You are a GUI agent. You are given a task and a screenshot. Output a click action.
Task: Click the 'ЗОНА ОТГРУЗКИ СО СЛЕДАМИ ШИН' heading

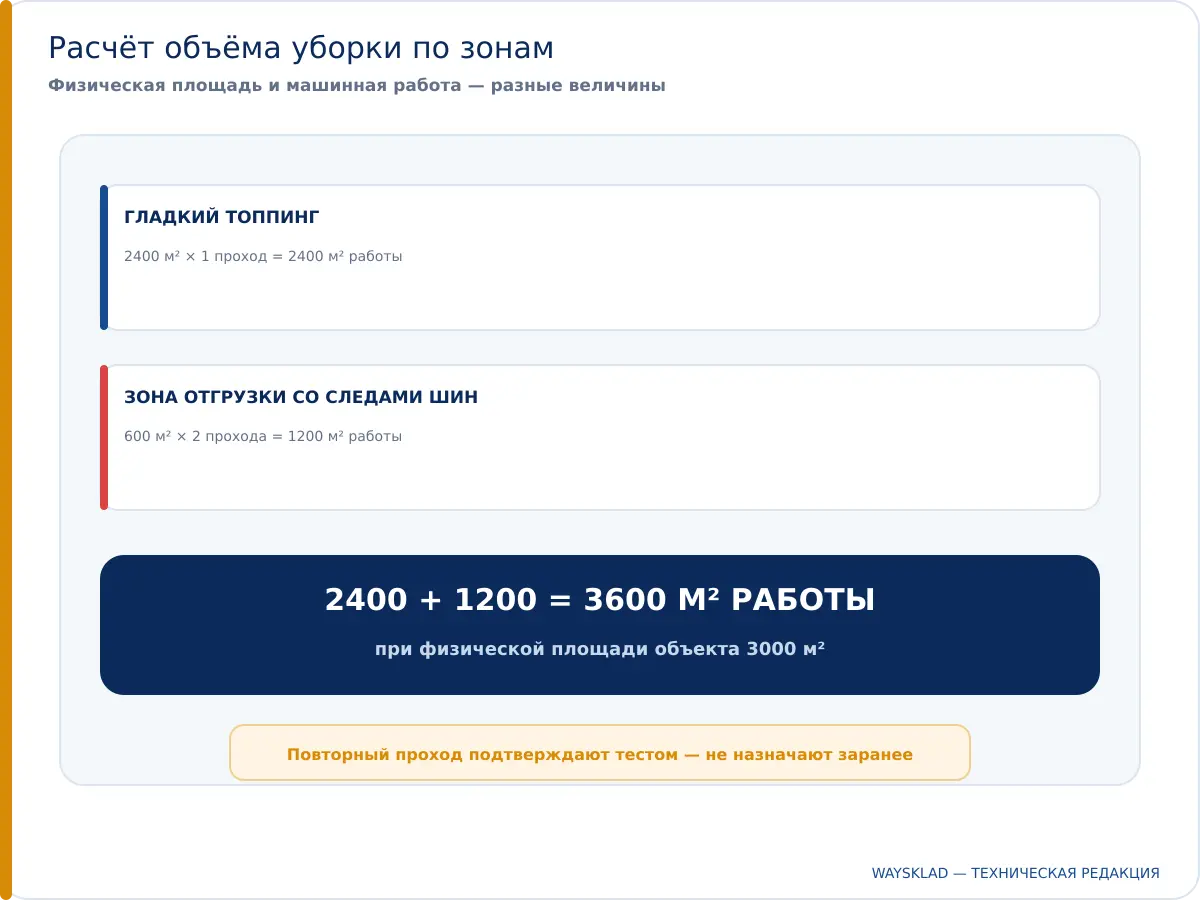pos(301,397)
